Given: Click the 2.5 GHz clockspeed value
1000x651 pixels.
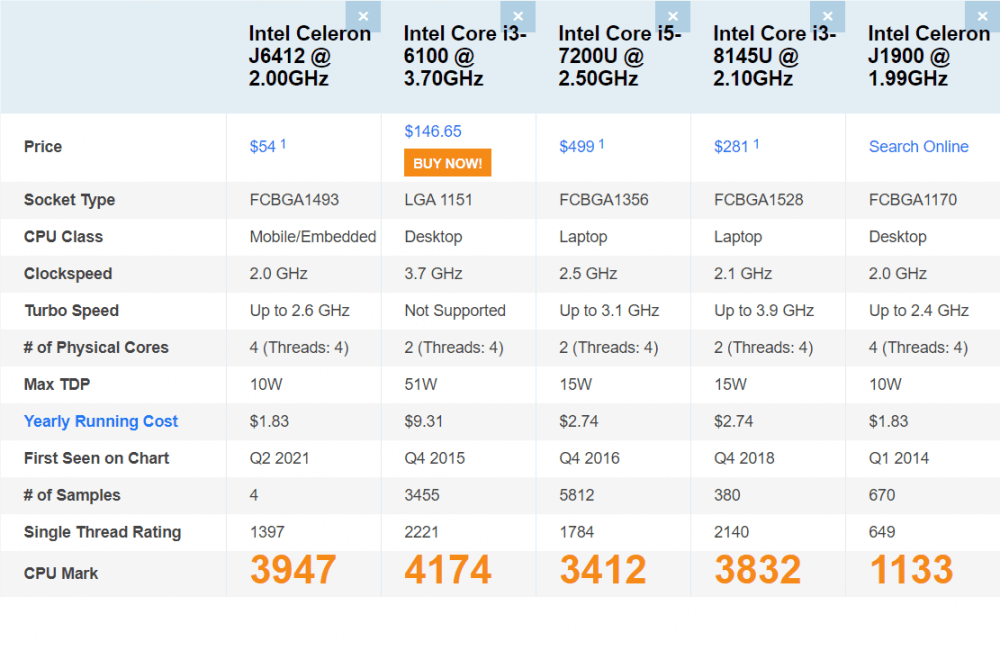Looking at the screenshot, I should click(588, 274).
